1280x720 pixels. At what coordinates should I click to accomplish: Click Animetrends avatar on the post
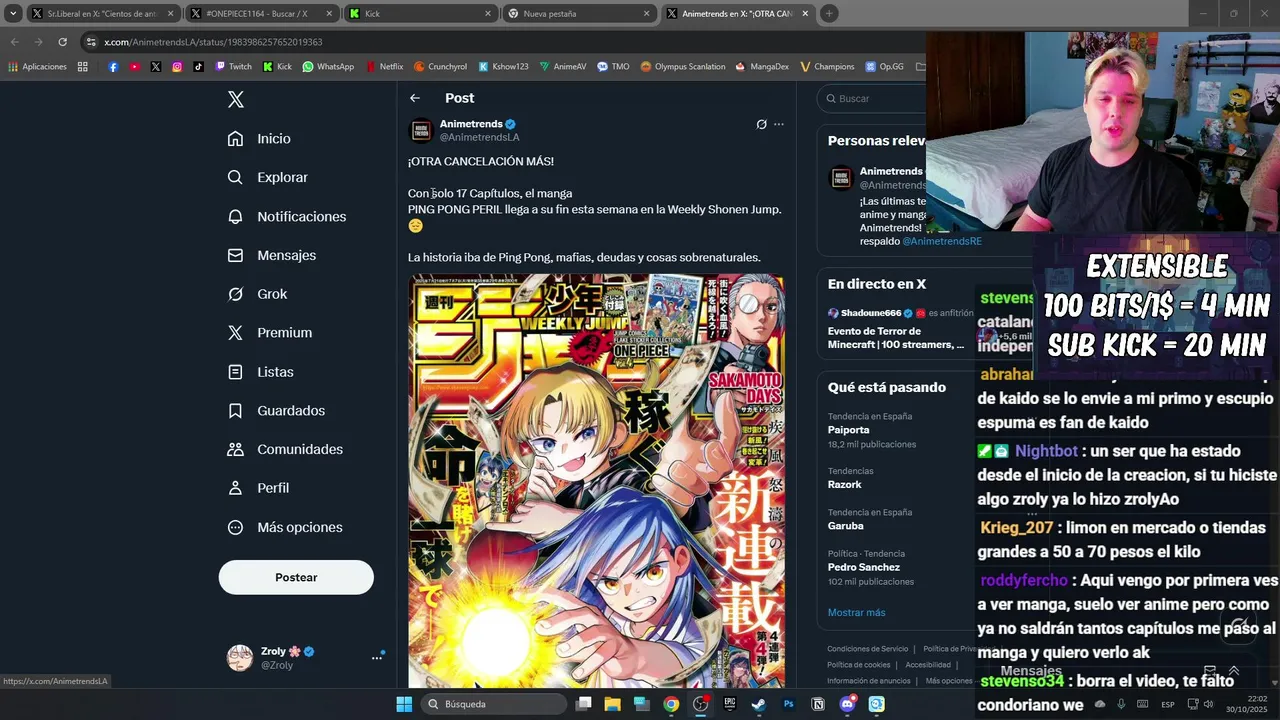point(421,130)
